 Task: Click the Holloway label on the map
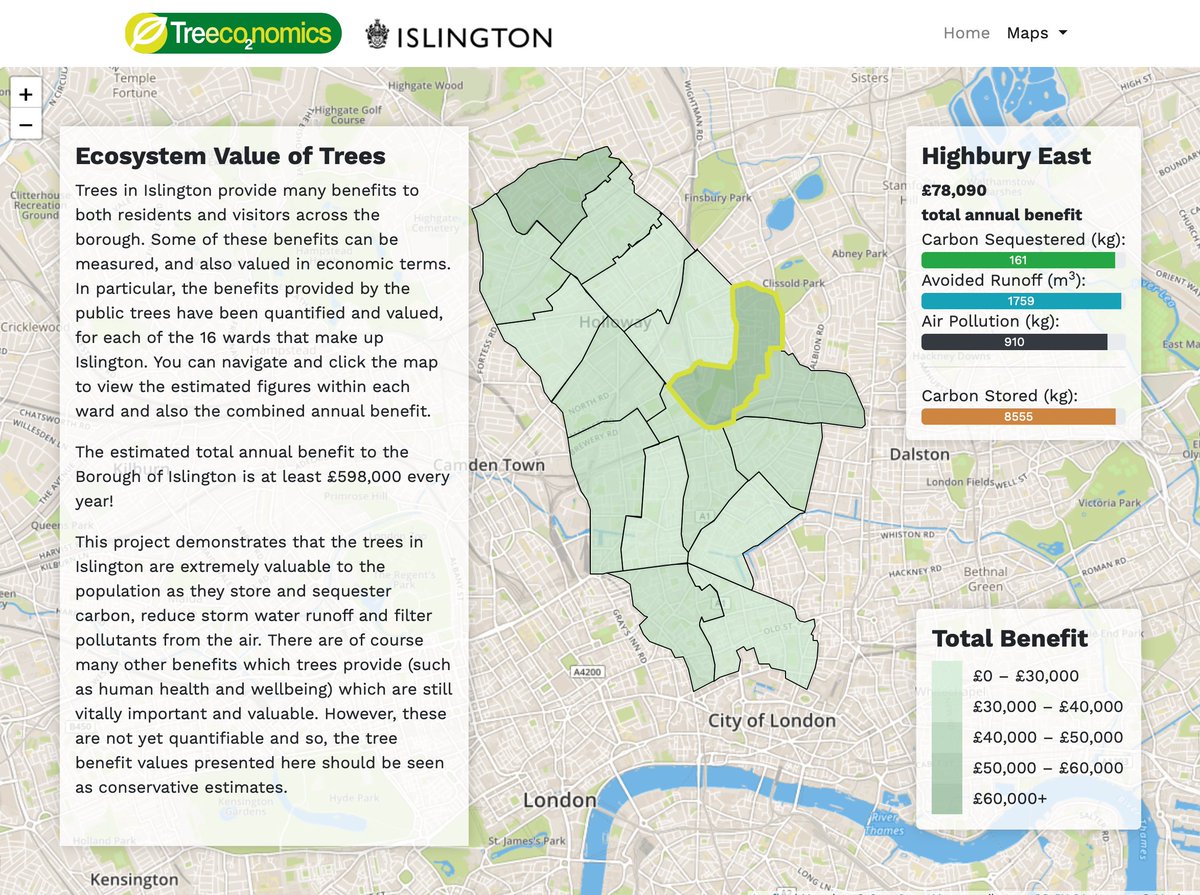click(614, 322)
